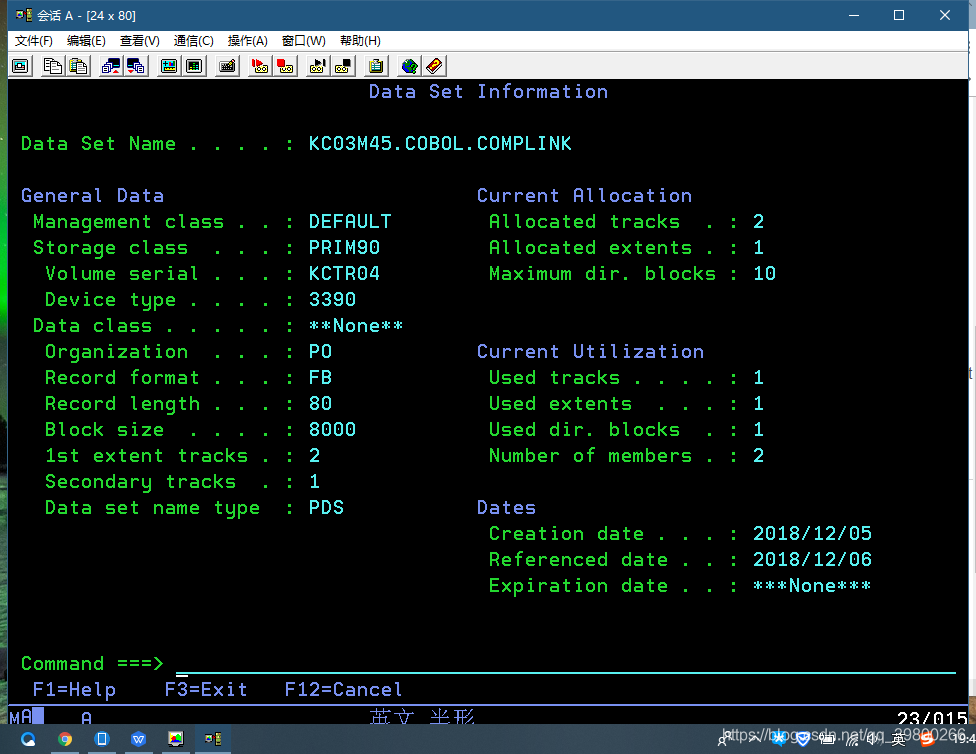Viewport: 976px width, 754px height.
Task: Click the Record length value 80
Action: click(321, 403)
